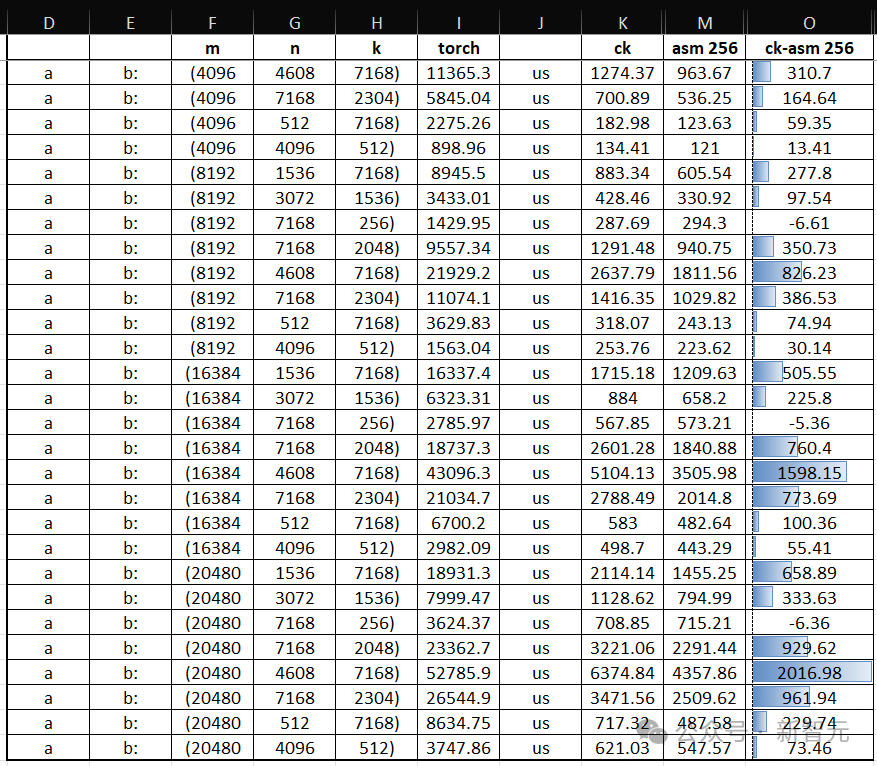Select column header M

(705, 23)
